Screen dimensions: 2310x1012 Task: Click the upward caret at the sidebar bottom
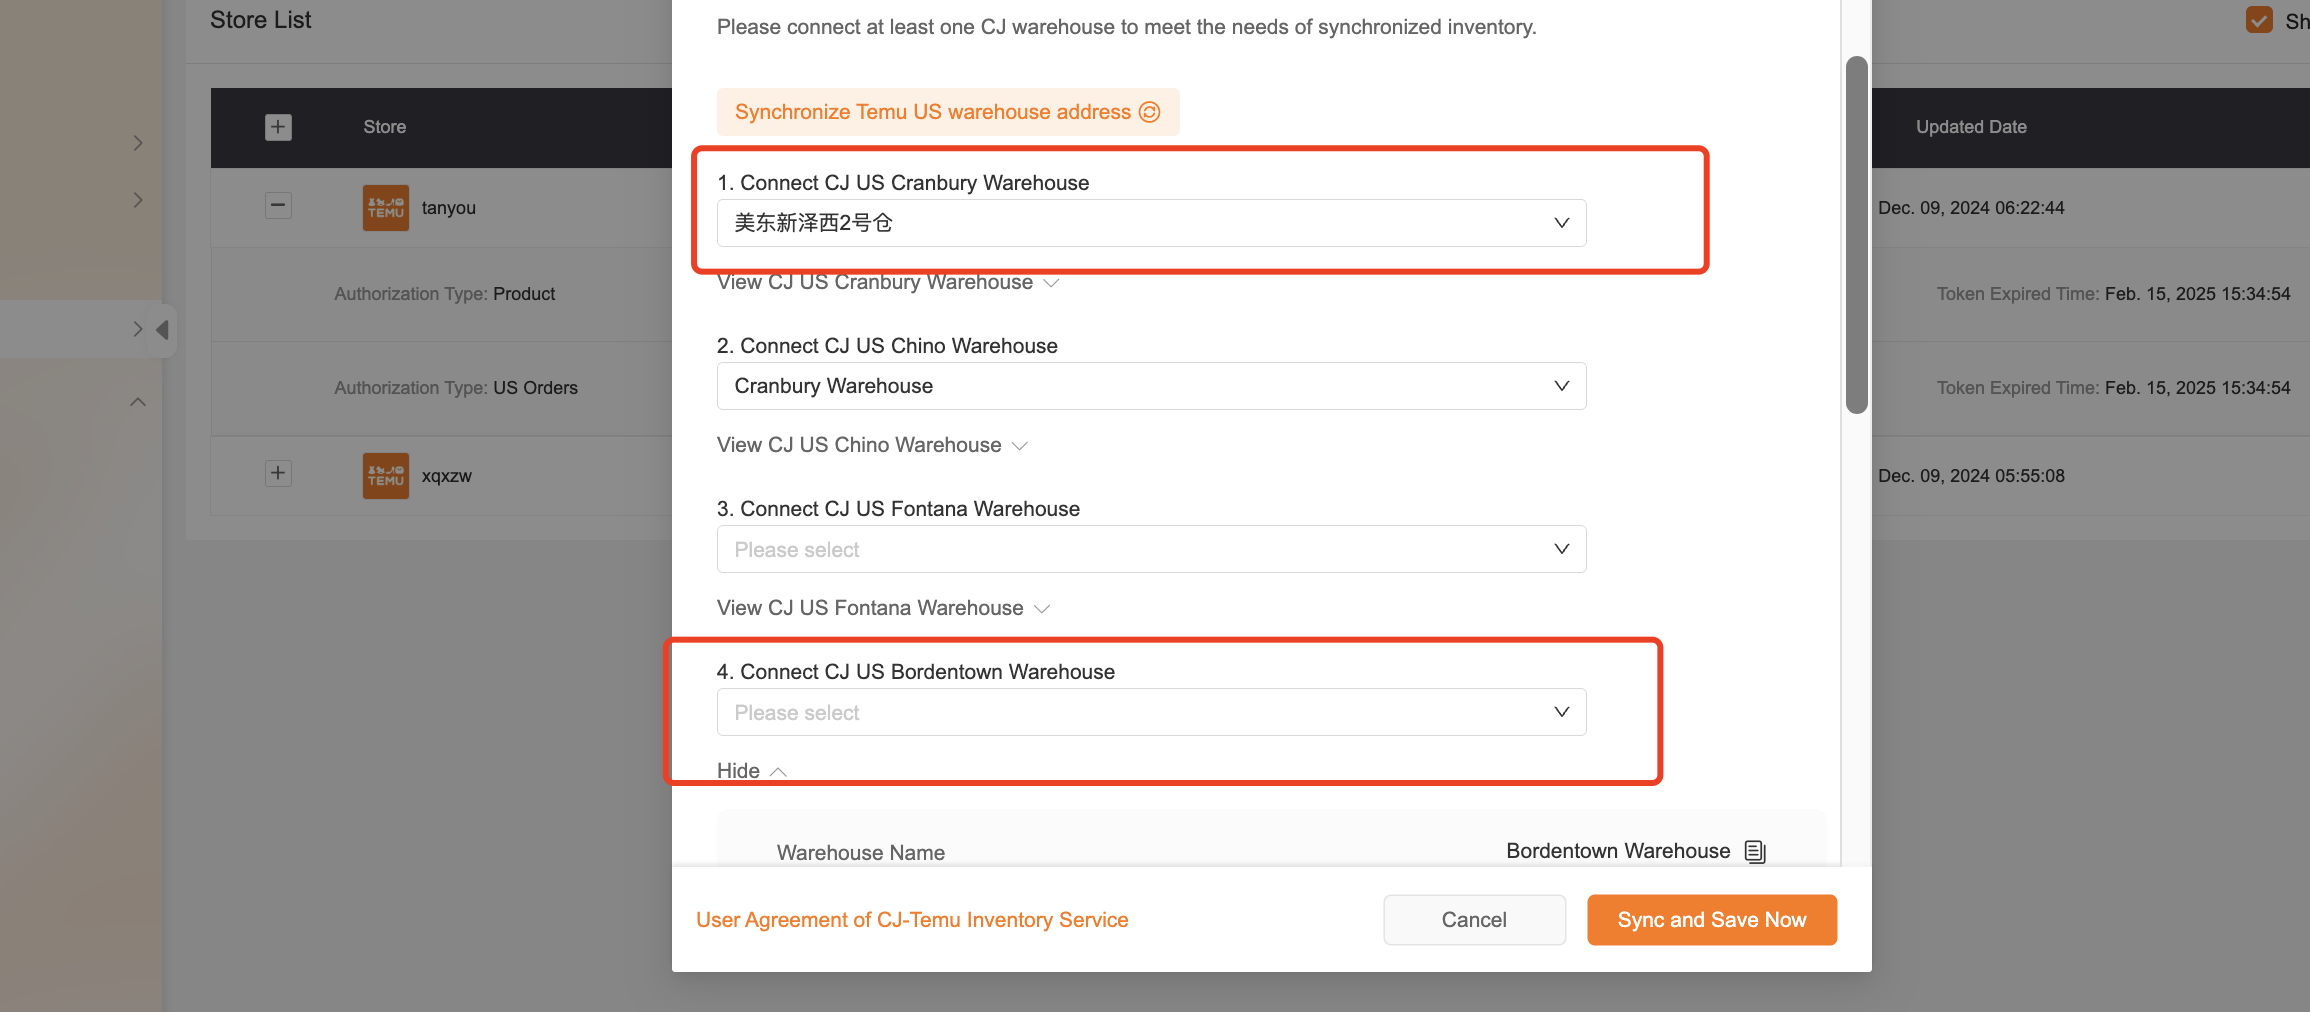tap(137, 401)
